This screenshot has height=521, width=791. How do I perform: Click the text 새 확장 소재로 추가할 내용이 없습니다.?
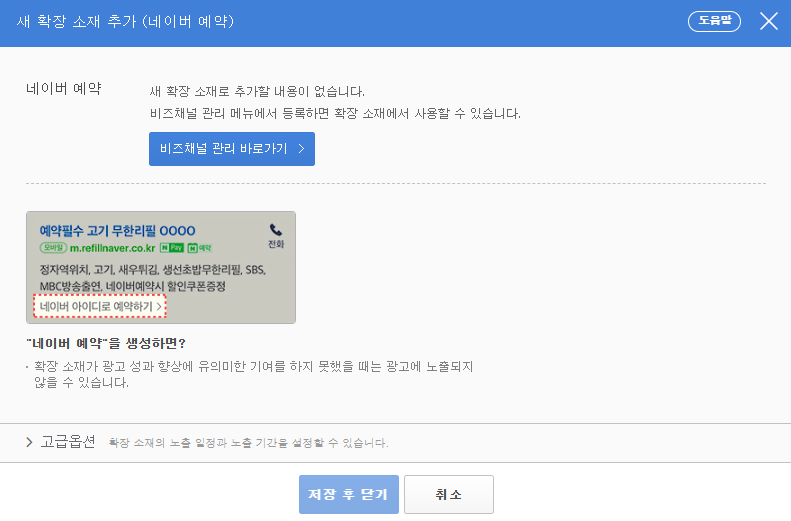pyautogui.click(x=257, y=91)
